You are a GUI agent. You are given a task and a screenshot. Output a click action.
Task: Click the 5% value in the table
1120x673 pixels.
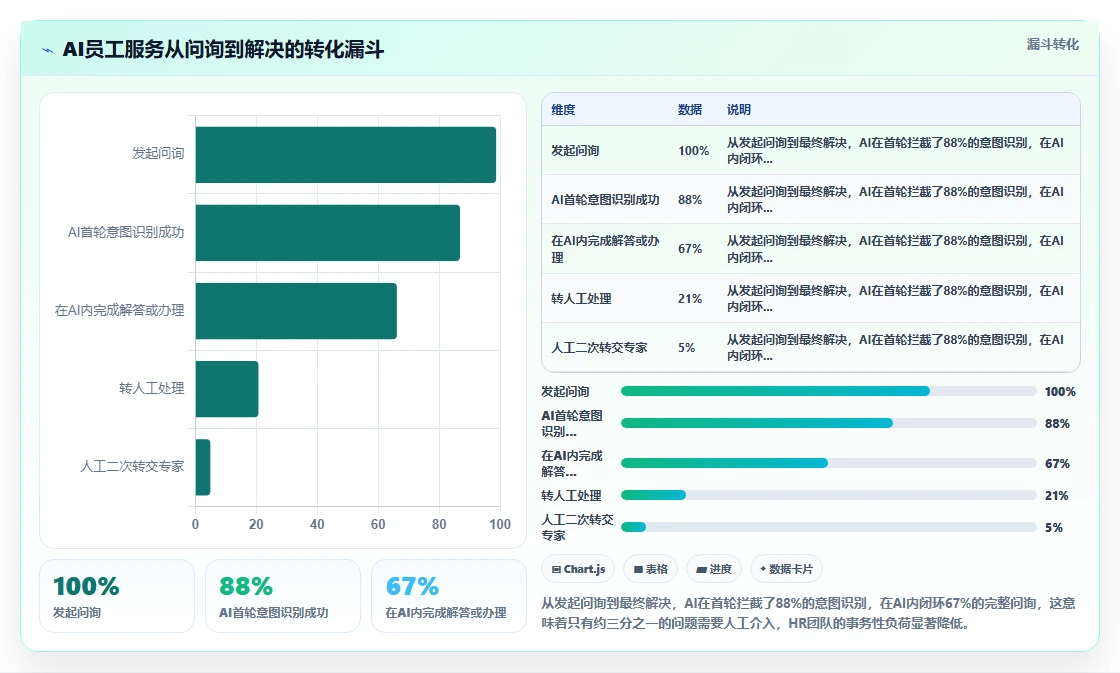pyautogui.click(x=686, y=347)
